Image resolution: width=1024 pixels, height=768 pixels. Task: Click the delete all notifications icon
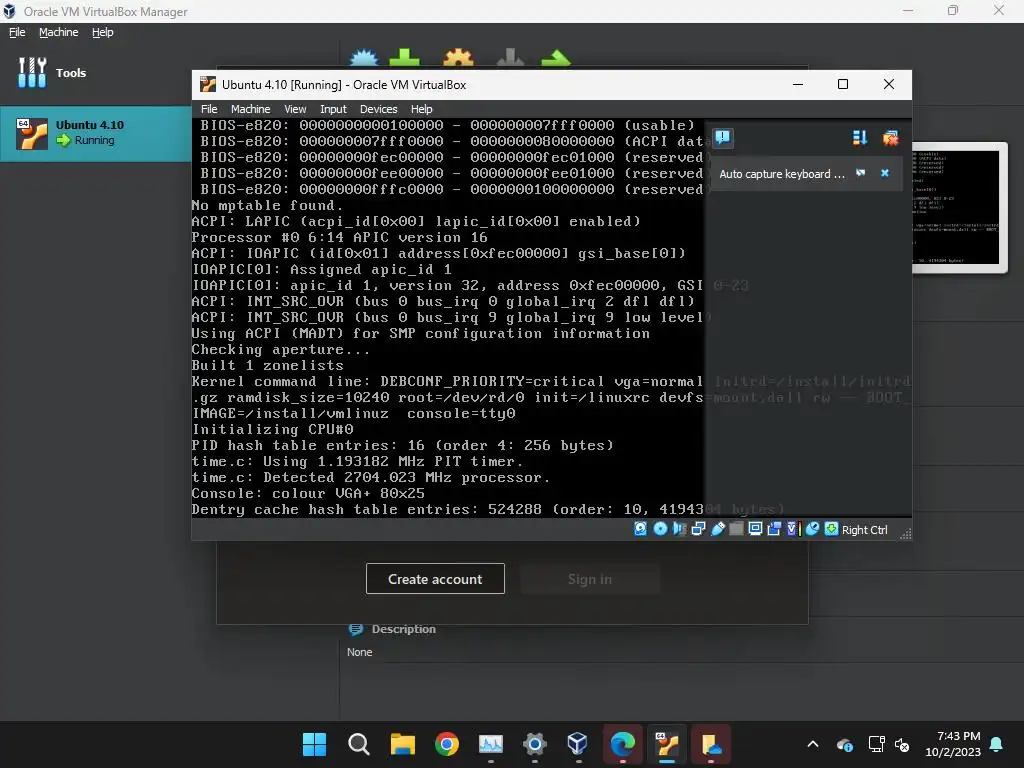pyautogui.click(x=890, y=138)
